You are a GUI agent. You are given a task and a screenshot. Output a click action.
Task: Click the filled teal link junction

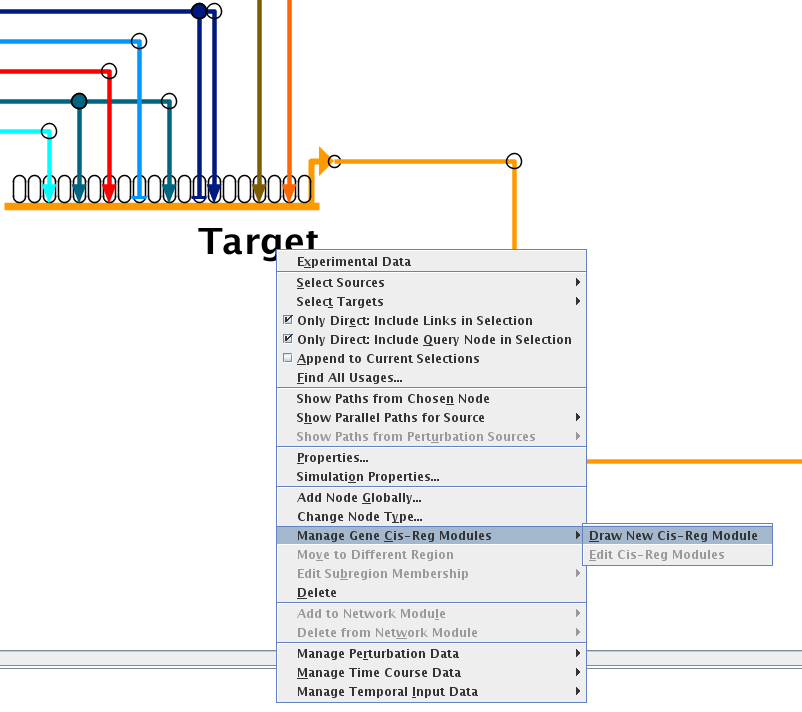coord(79,101)
